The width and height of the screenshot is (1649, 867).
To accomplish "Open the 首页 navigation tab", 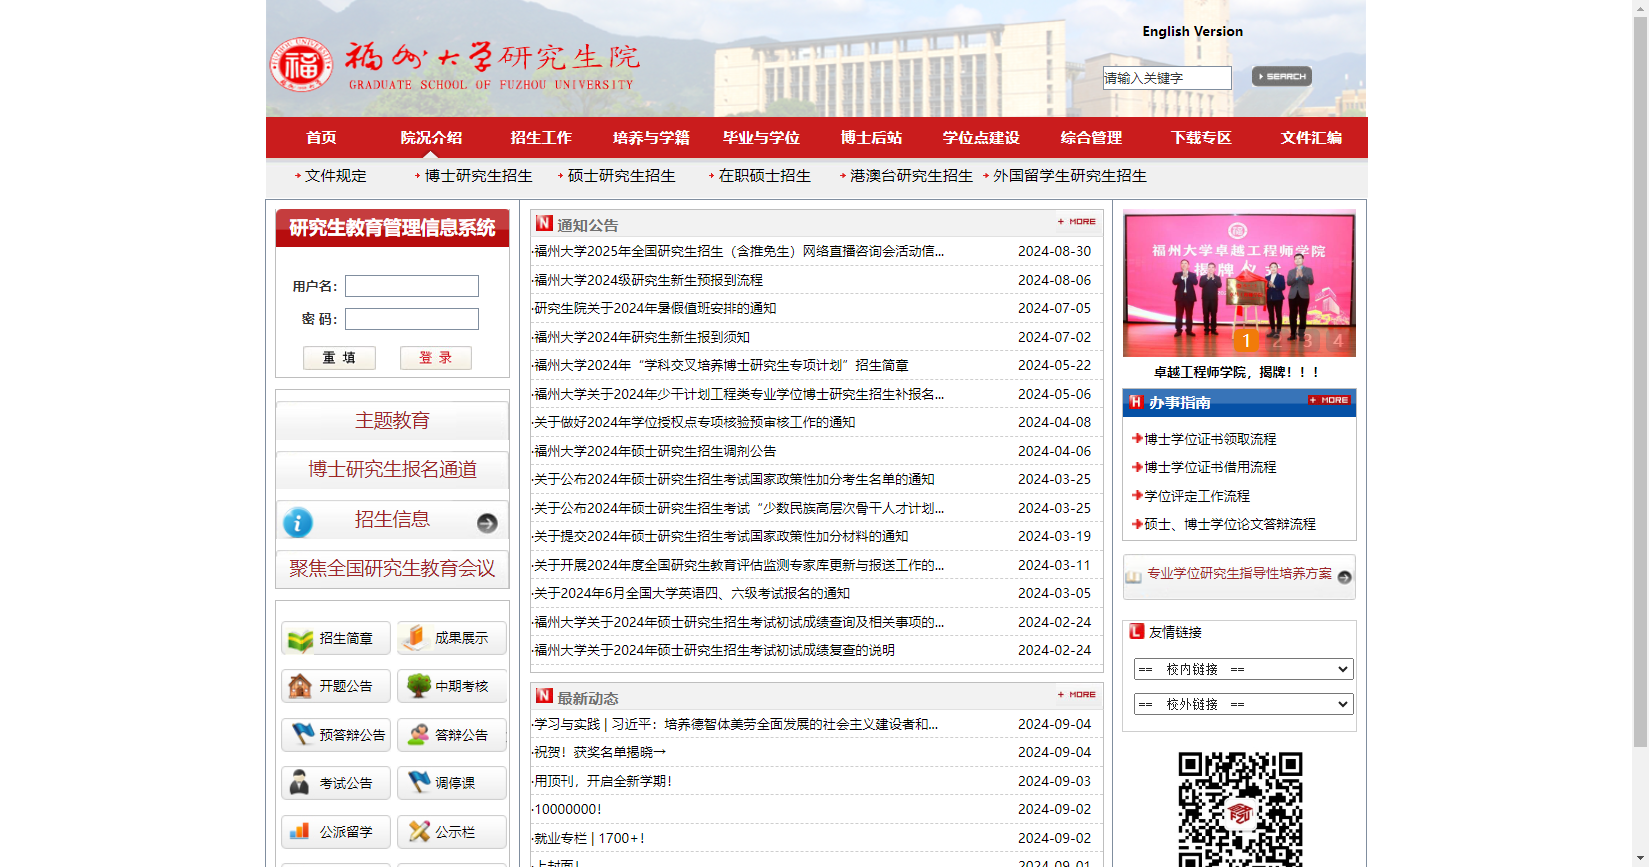I will click(x=321, y=138).
